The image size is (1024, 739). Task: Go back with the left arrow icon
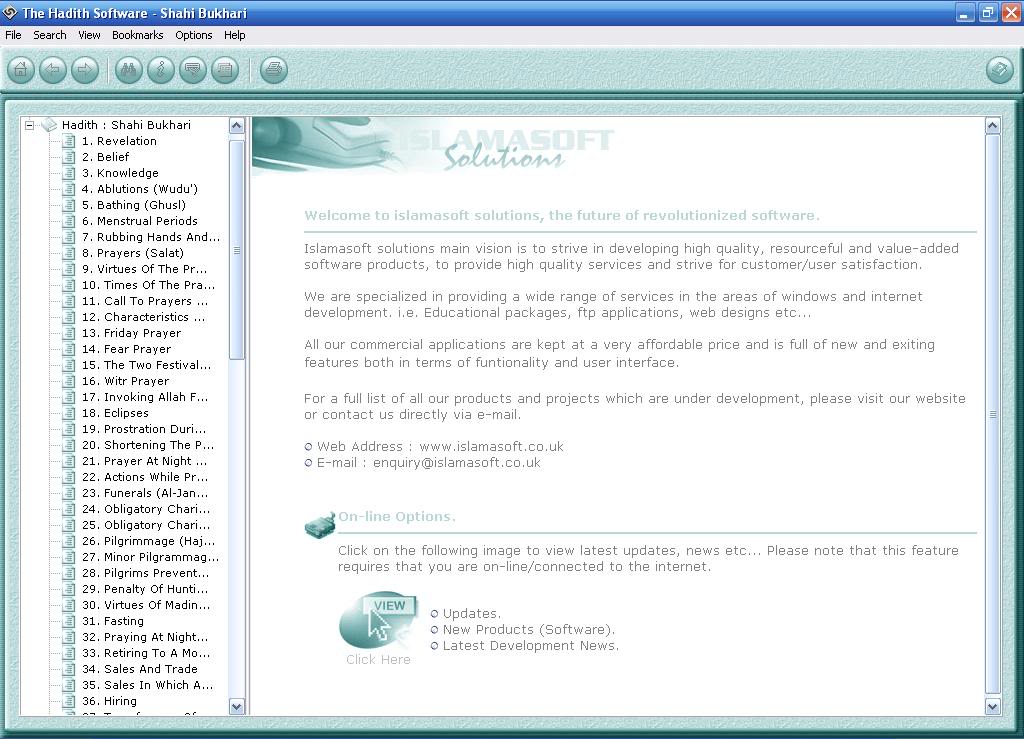tap(53, 69)
